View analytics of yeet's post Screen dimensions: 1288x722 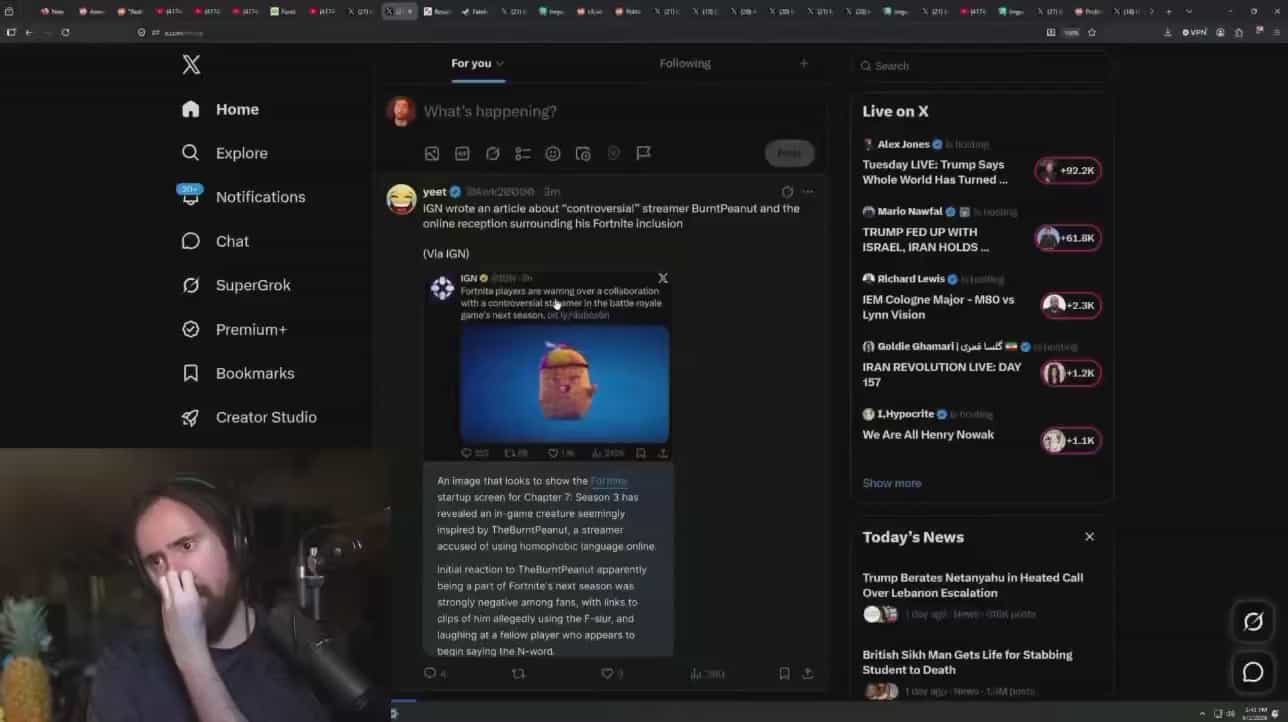point(707,674)
